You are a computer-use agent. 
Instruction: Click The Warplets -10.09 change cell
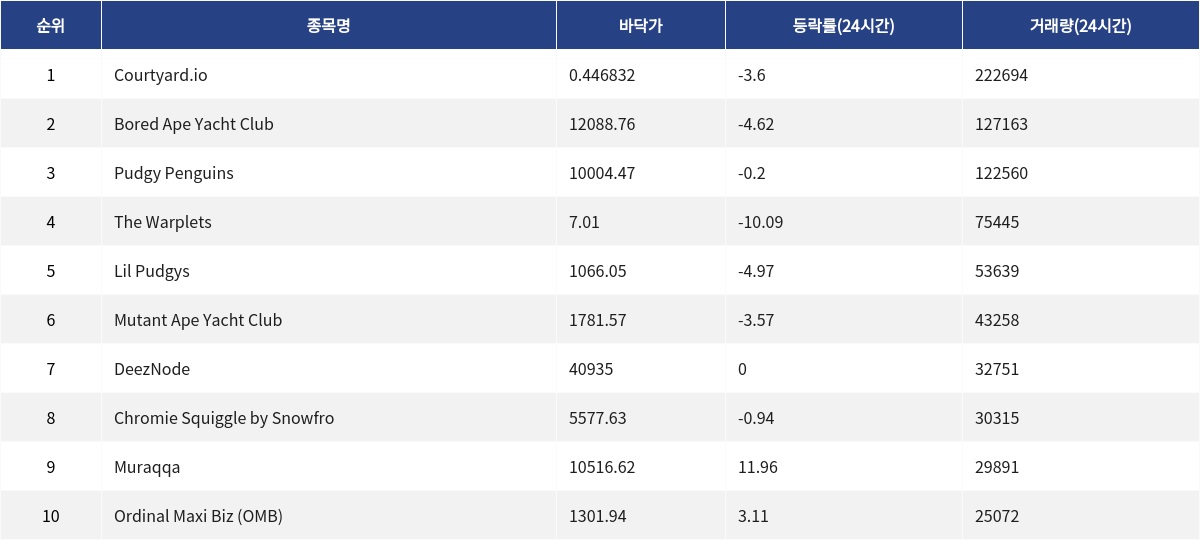pyautogui.click(x=760, y=222)
